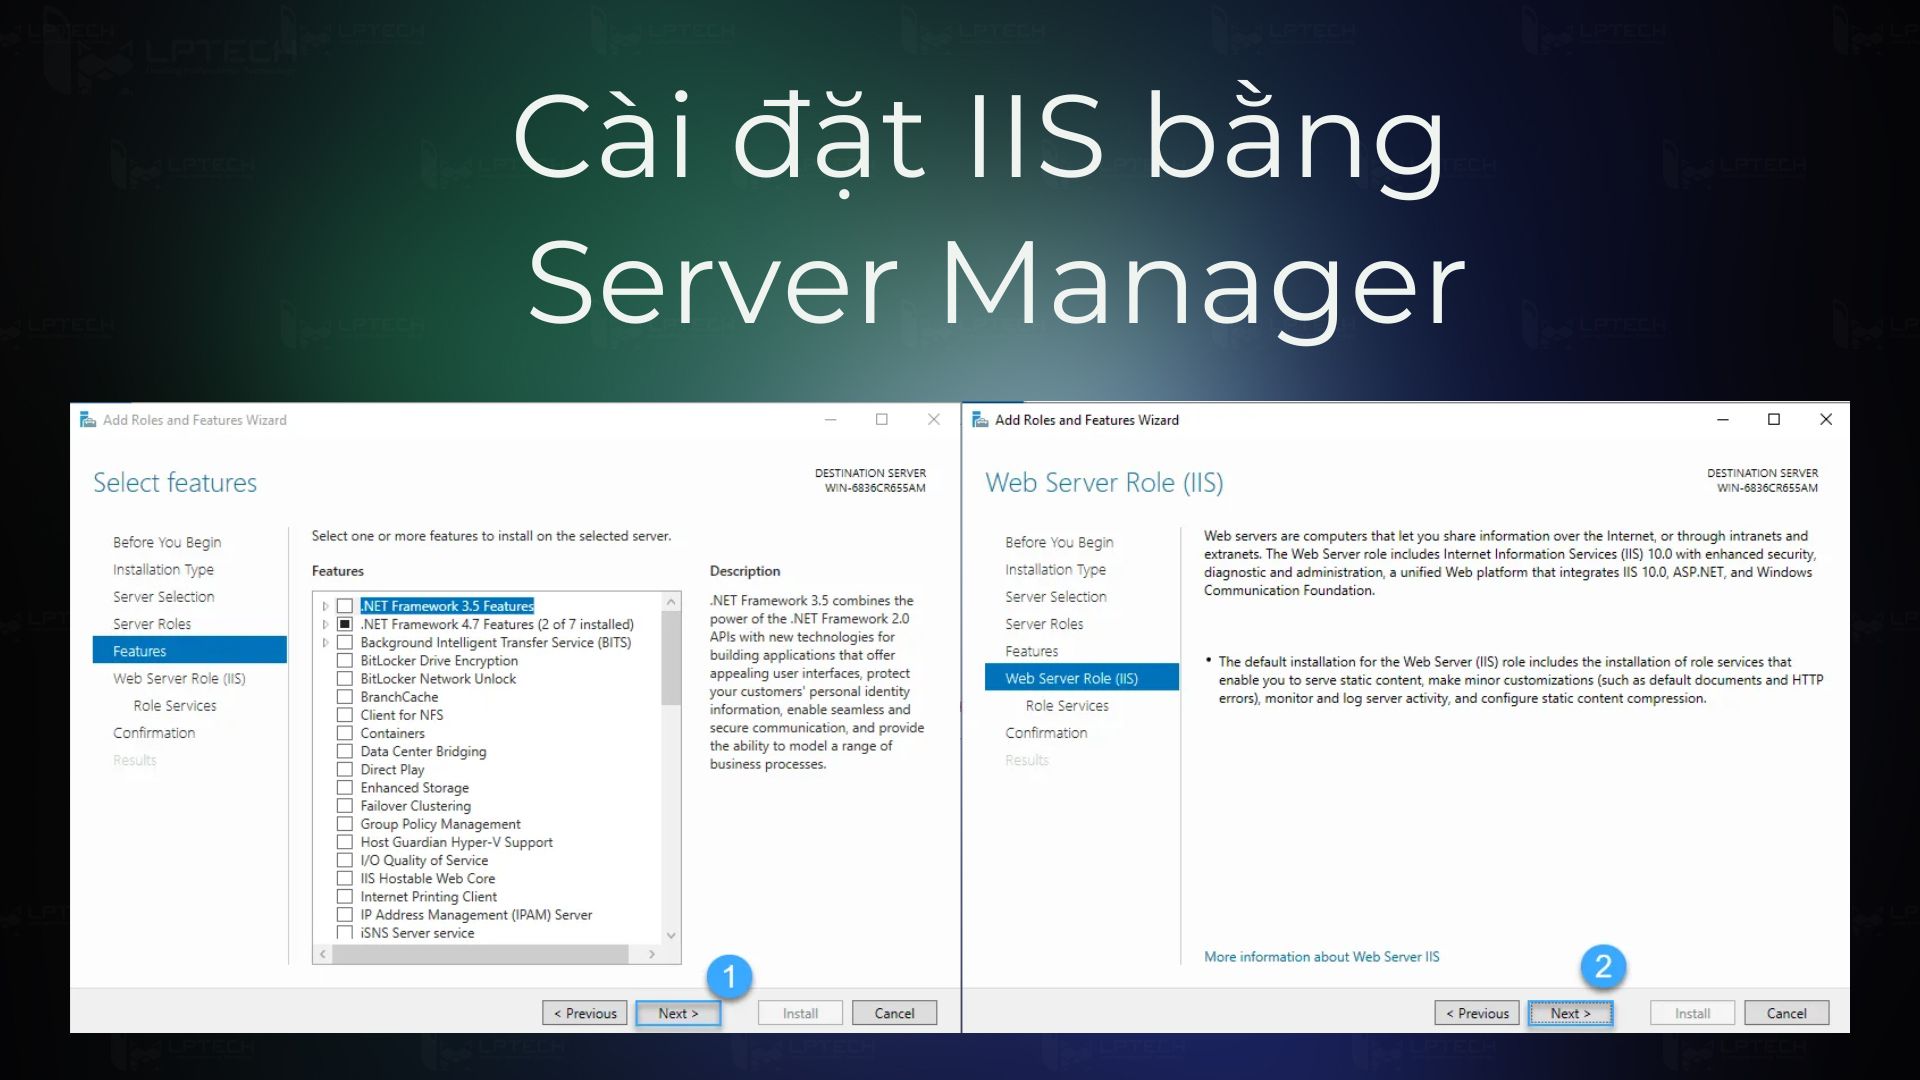Click Next in the Web Server Role window

pos(1570,1013)
